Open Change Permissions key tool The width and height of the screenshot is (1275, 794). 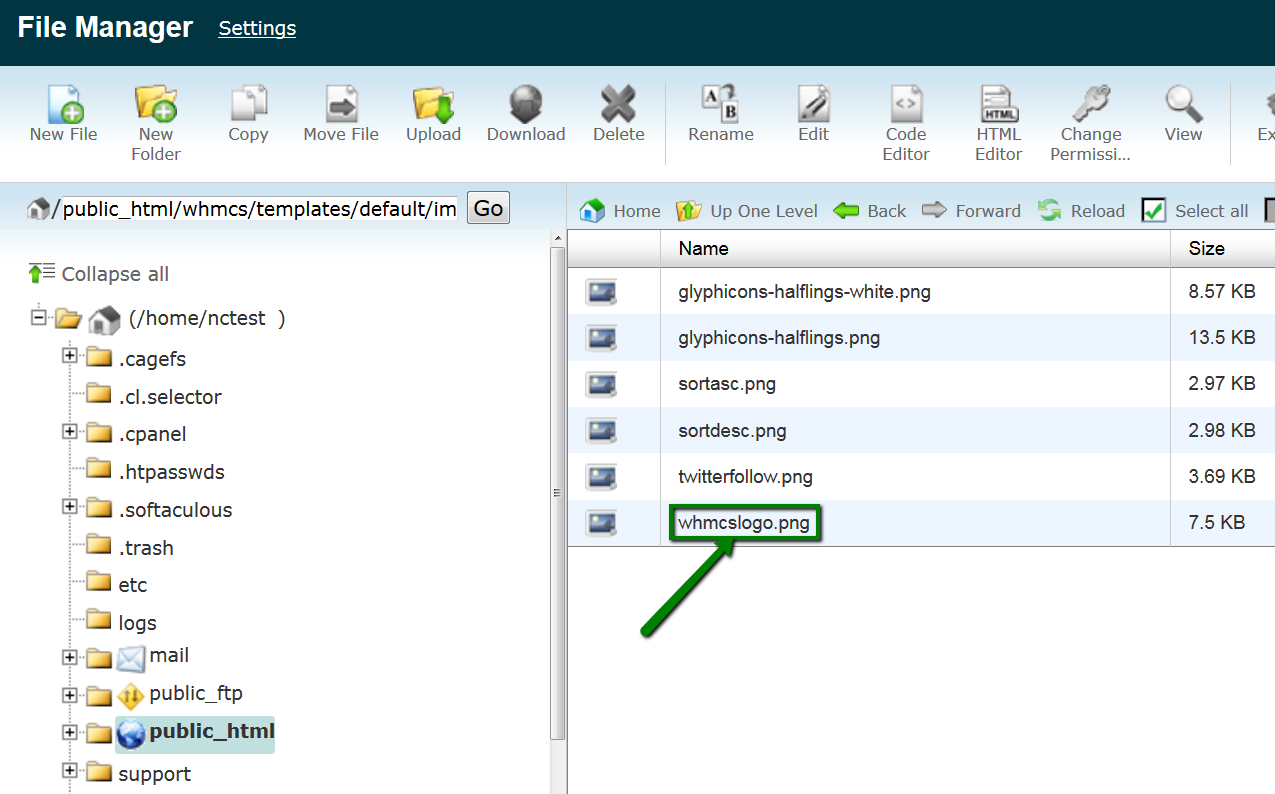[1090, 104]
